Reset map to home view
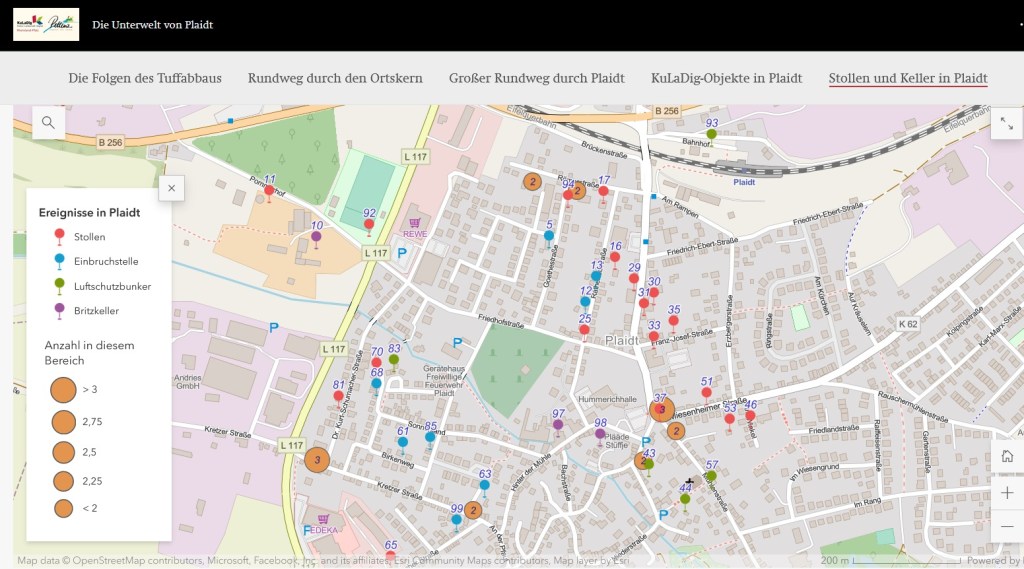 point(1007,457)
